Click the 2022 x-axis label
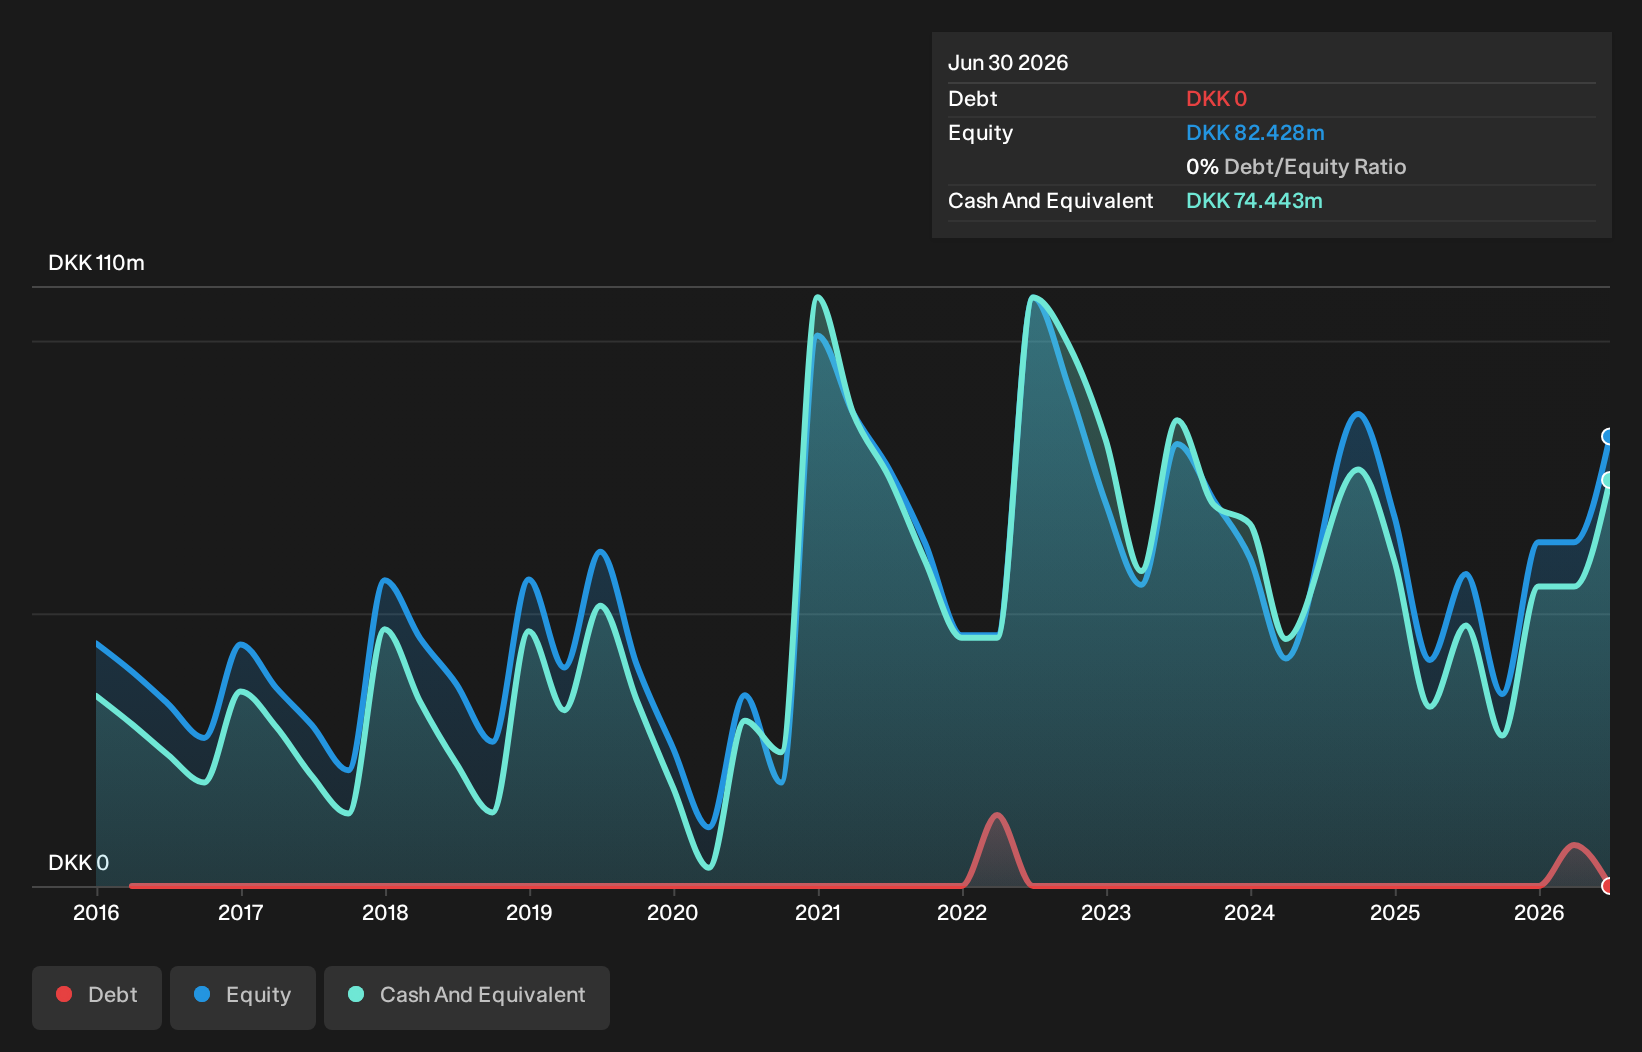 (962, 913)
